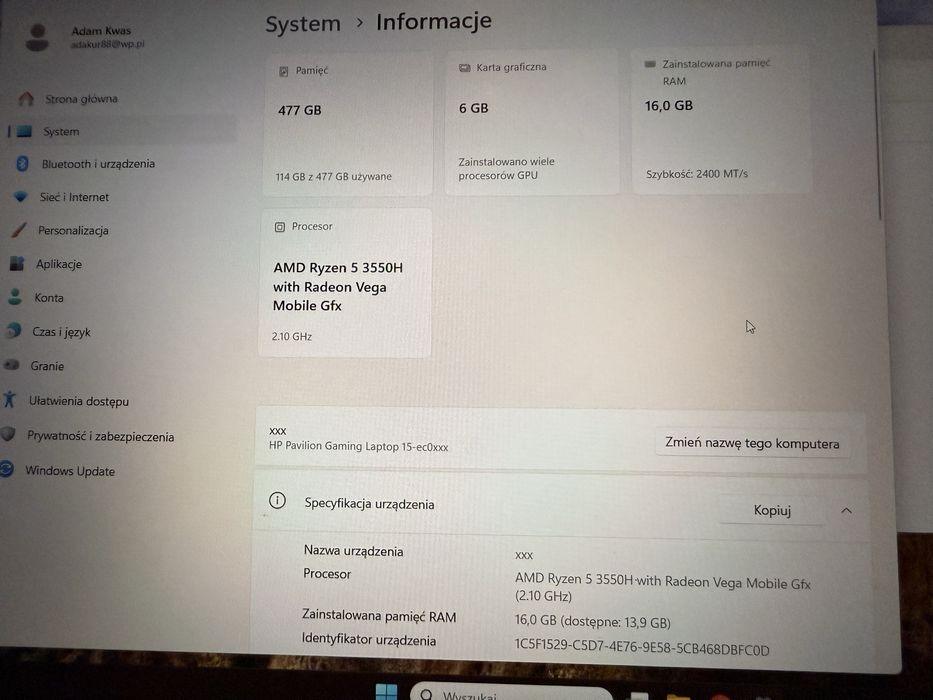Click the 6 GB graphics value
This screenshot has width=933, height=700.
click(474, 108)
